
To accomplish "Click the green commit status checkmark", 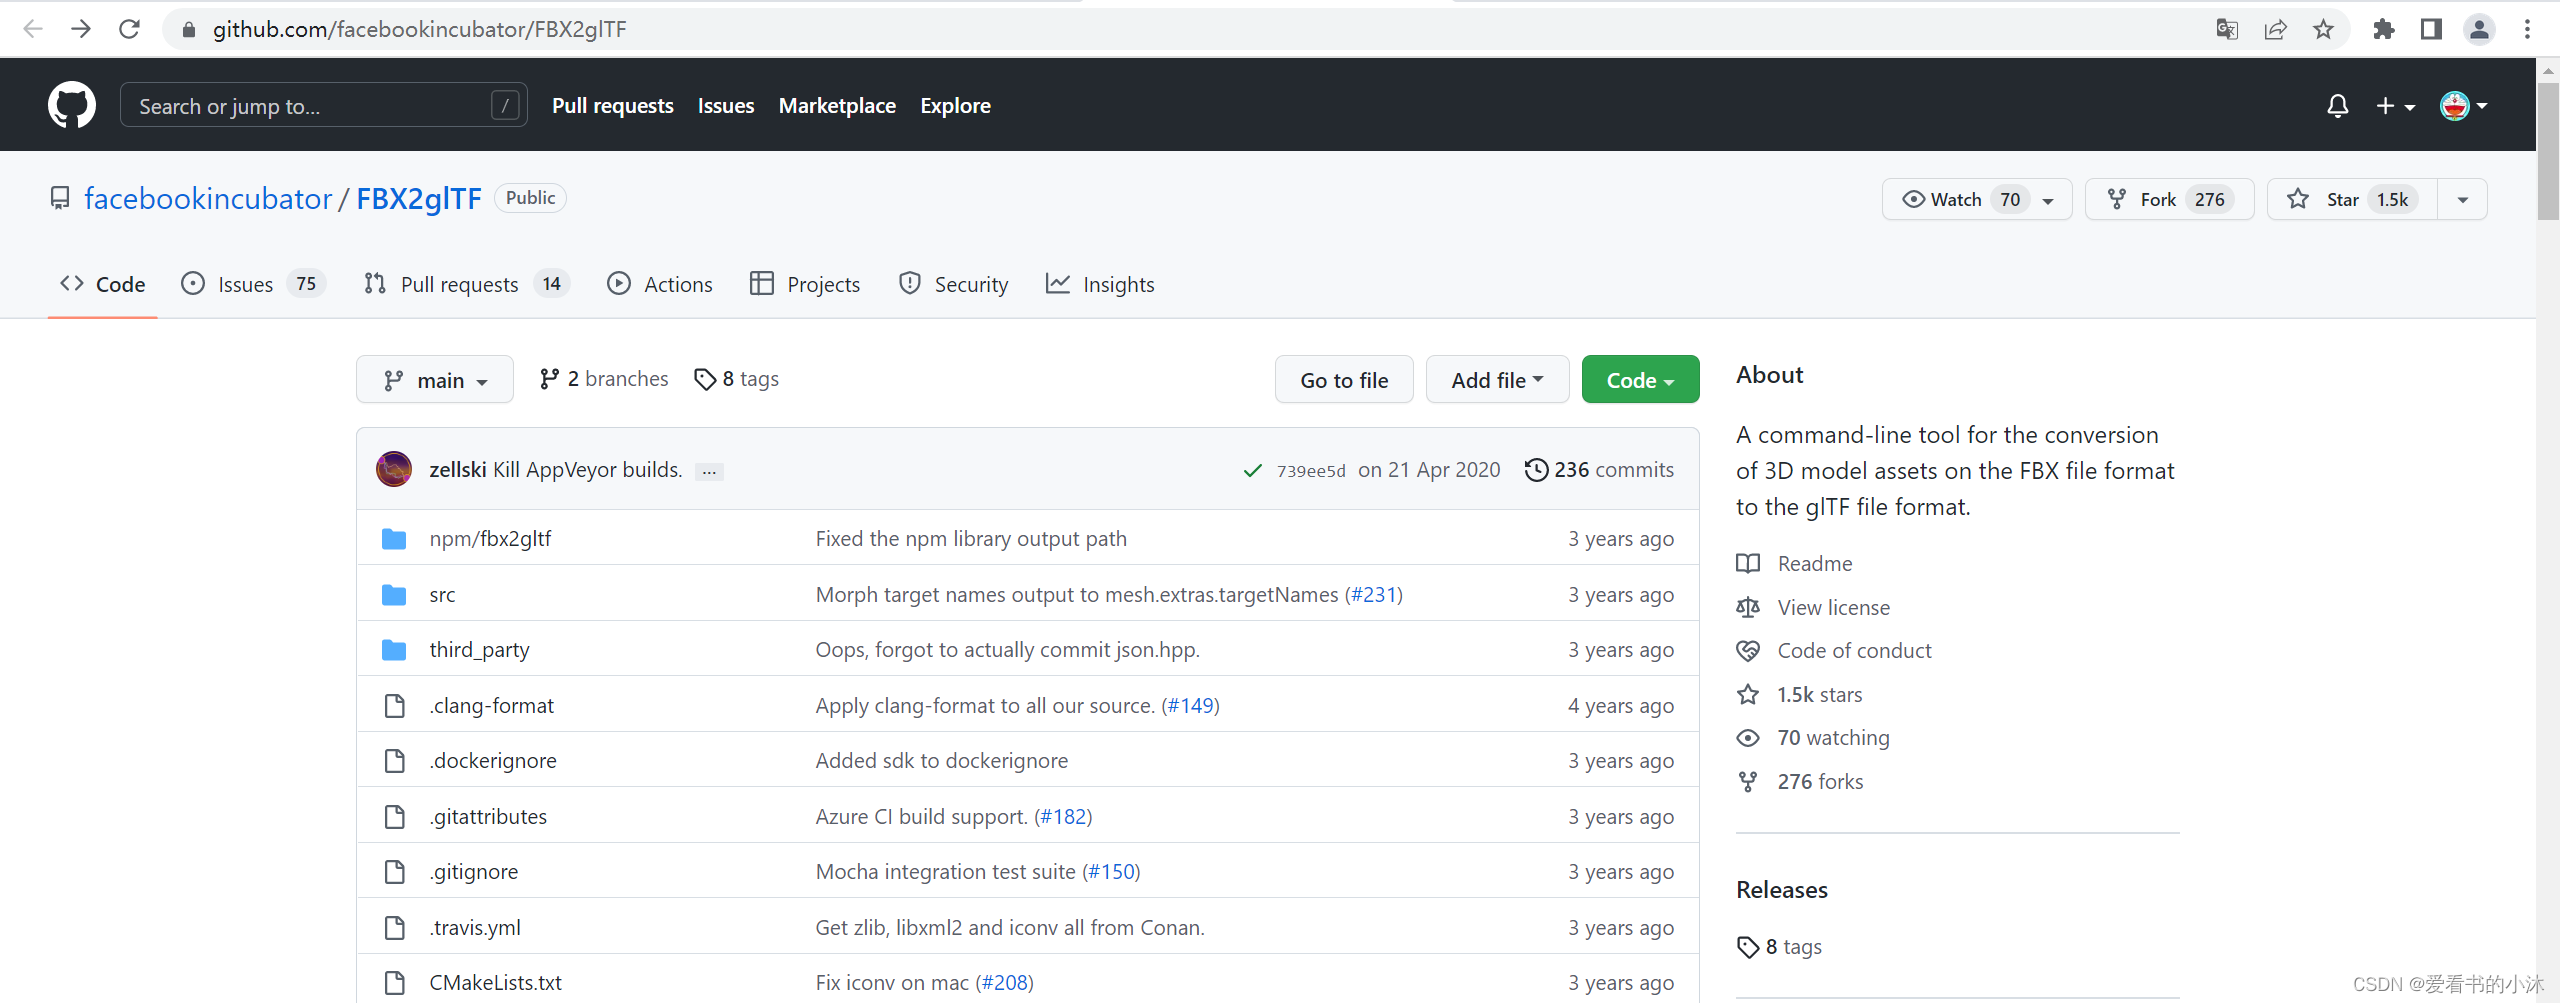I will (x=1252, y=470).
